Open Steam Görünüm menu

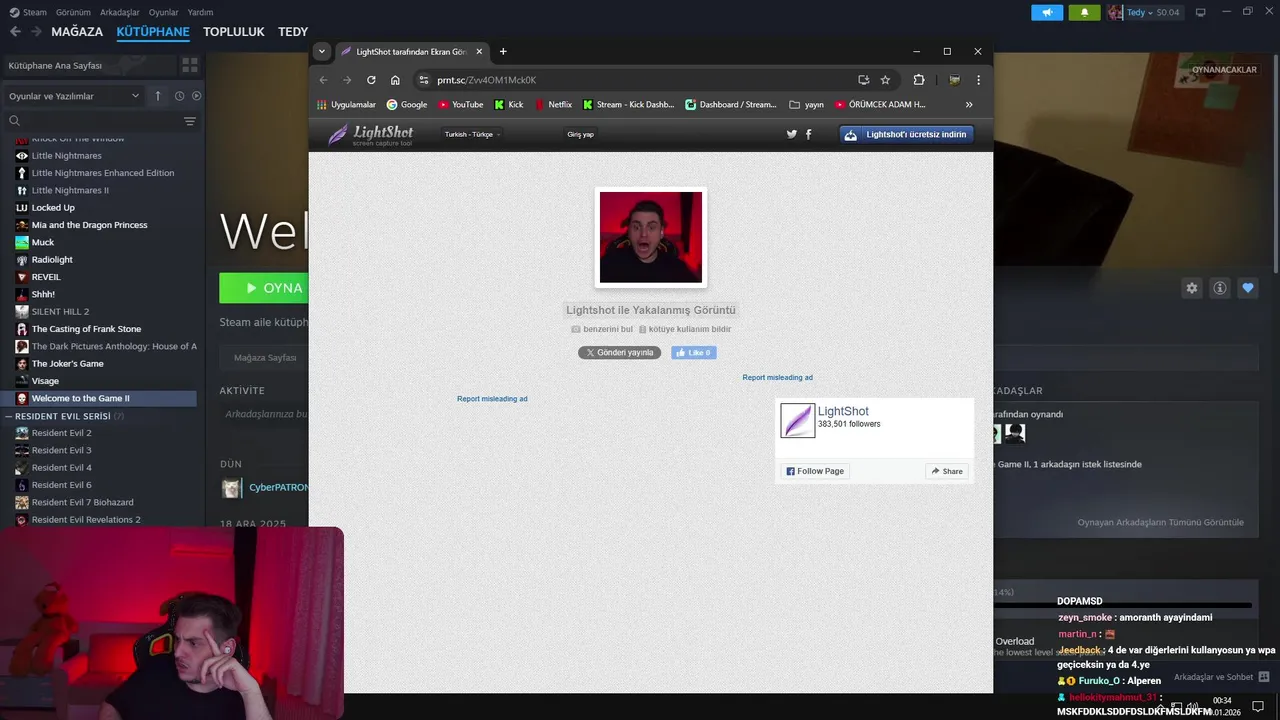click(73, 12)
